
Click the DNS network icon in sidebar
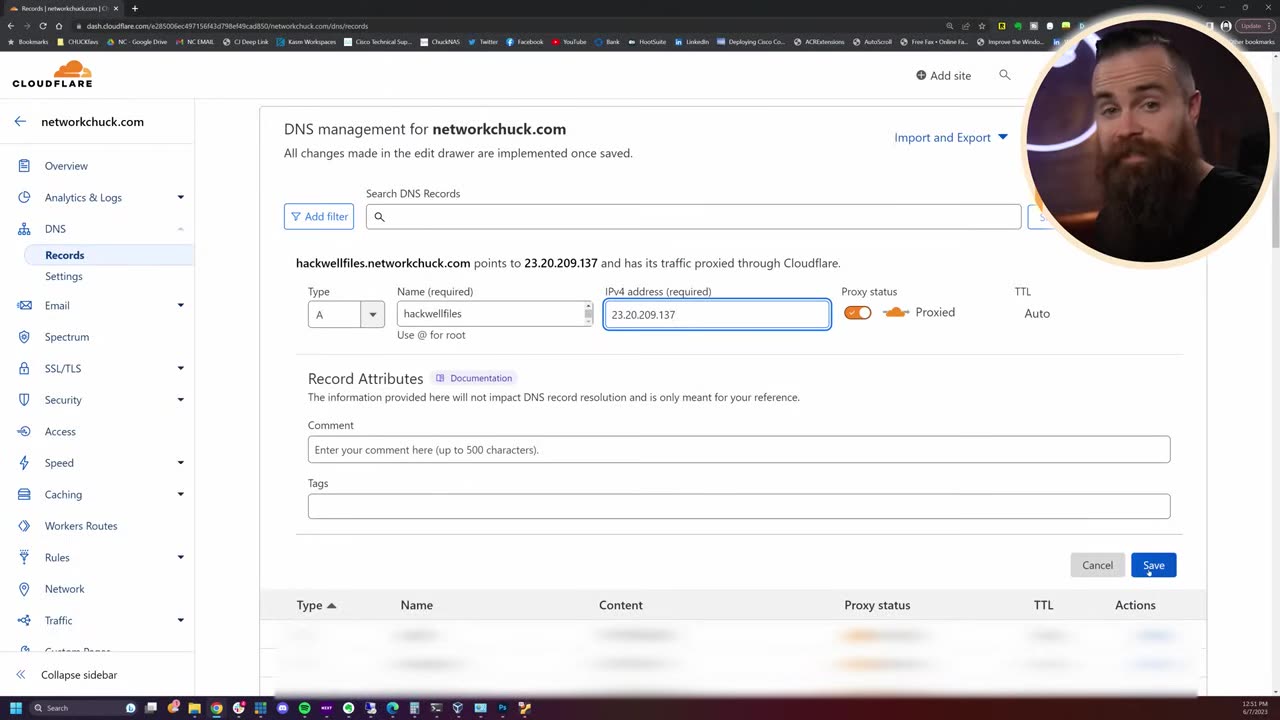click(24, 229)
